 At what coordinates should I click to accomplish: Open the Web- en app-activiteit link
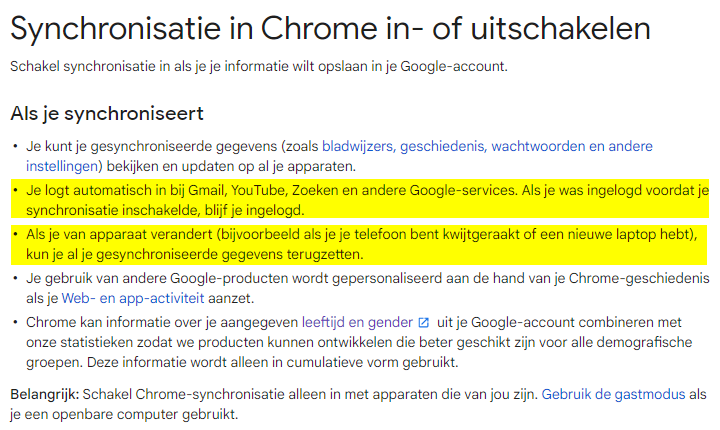(133, 298)
